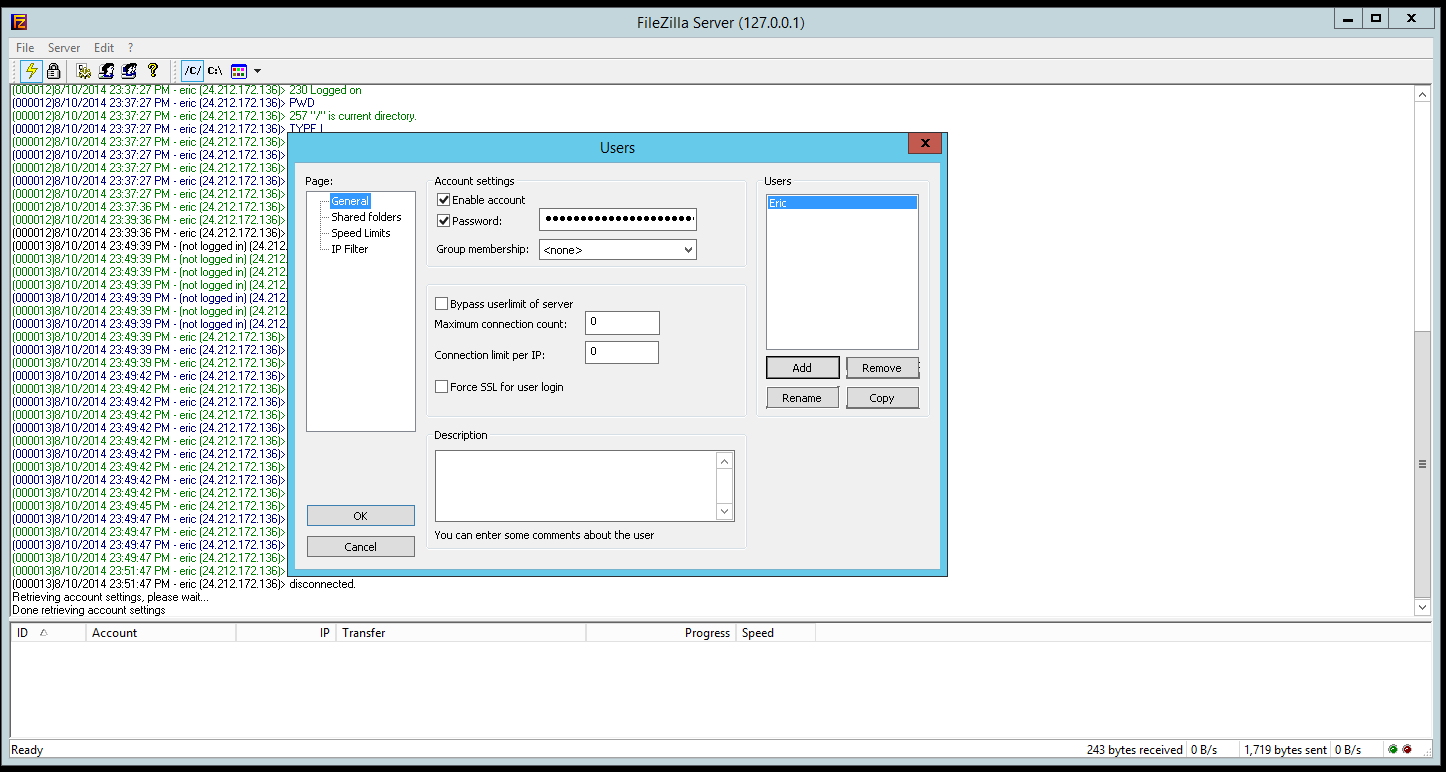Click the green receive indicator light
The height and width of the screenshot is (772, 1446).
point(1393,750)
